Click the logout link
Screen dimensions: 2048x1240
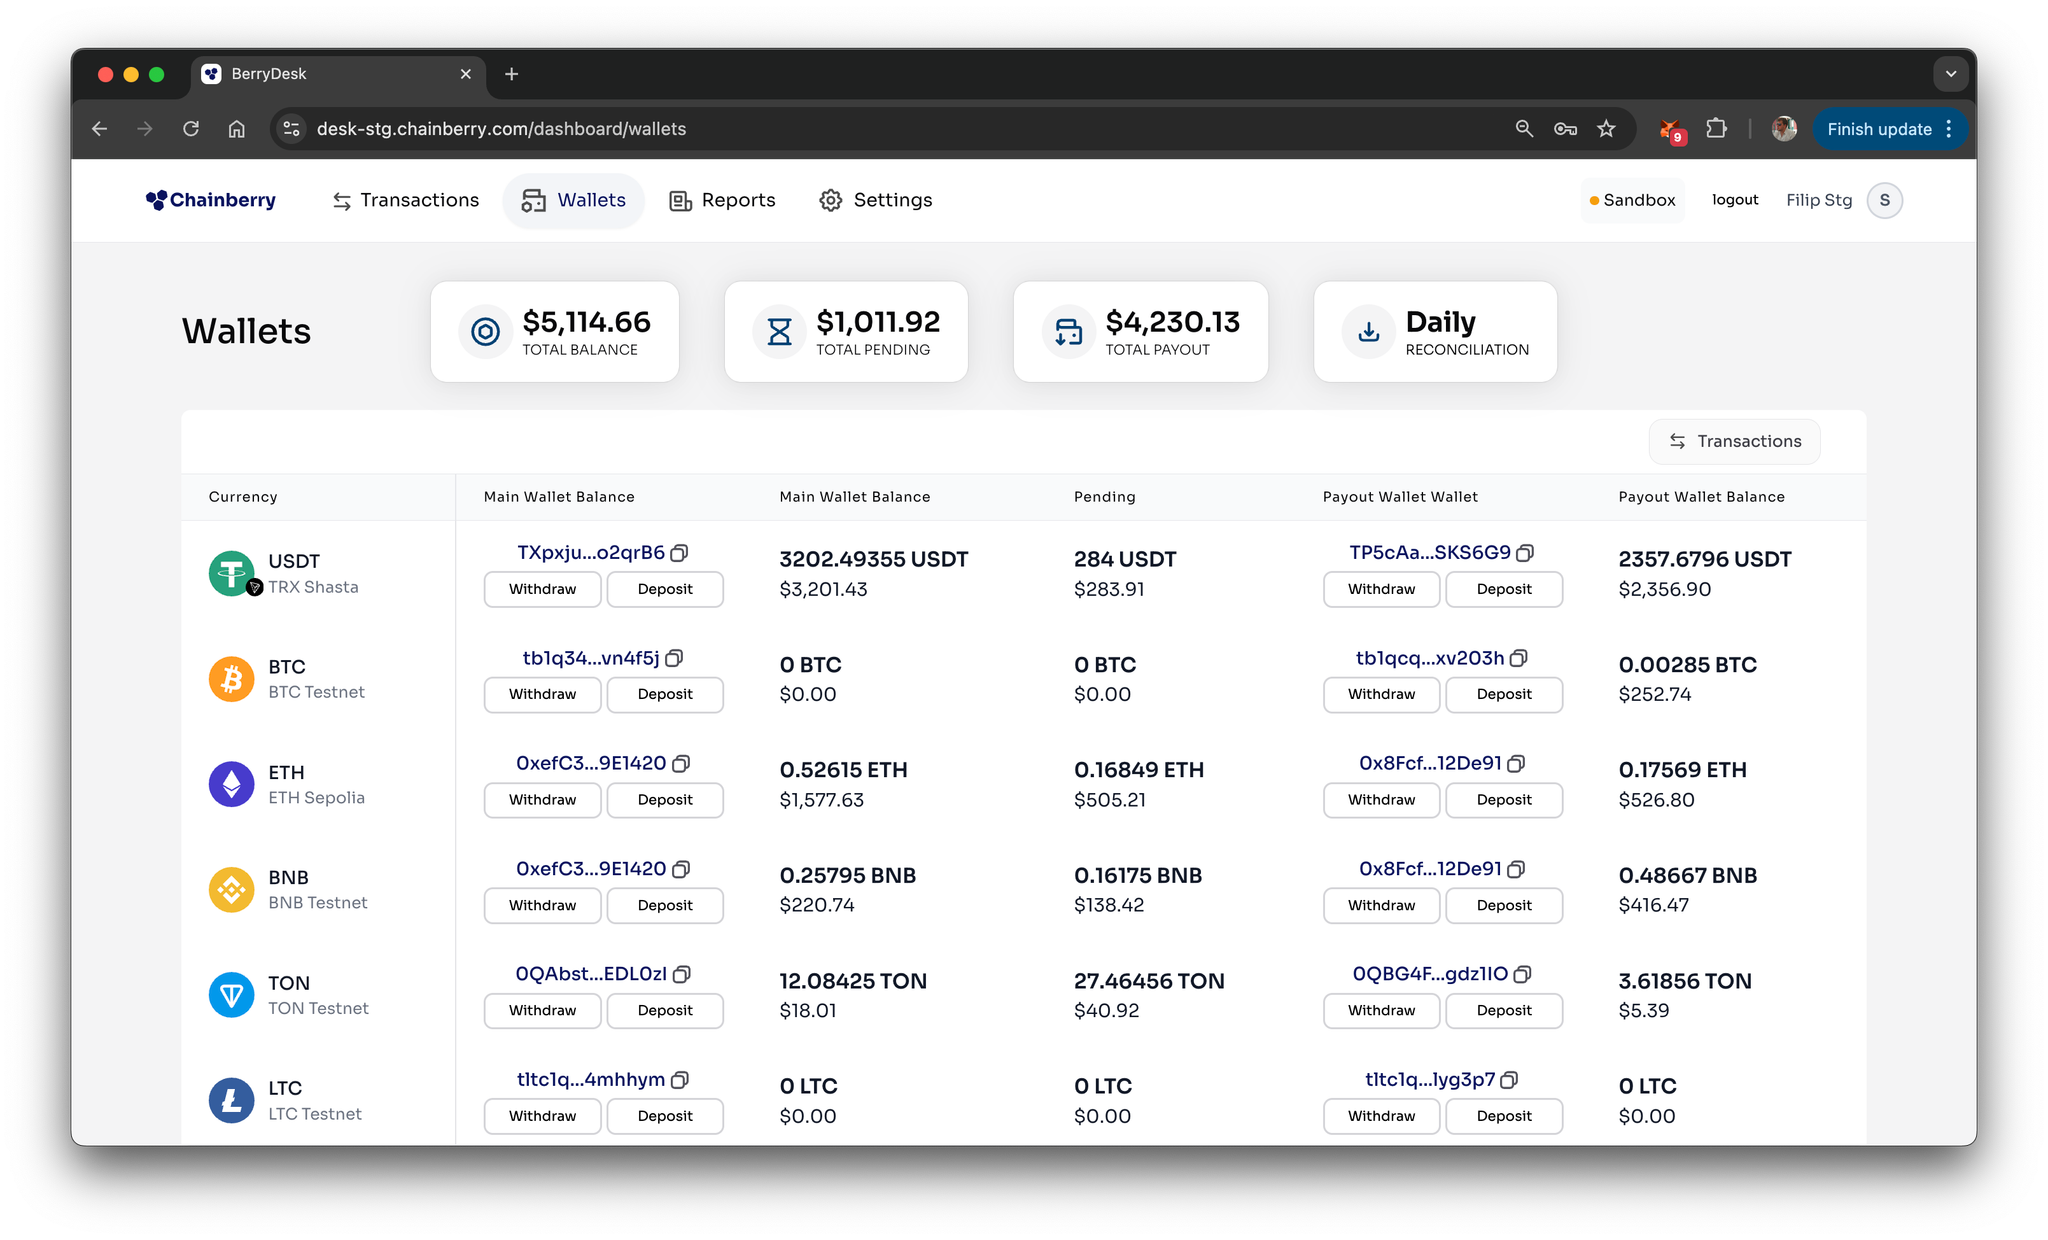click(x=1735, y=200)
